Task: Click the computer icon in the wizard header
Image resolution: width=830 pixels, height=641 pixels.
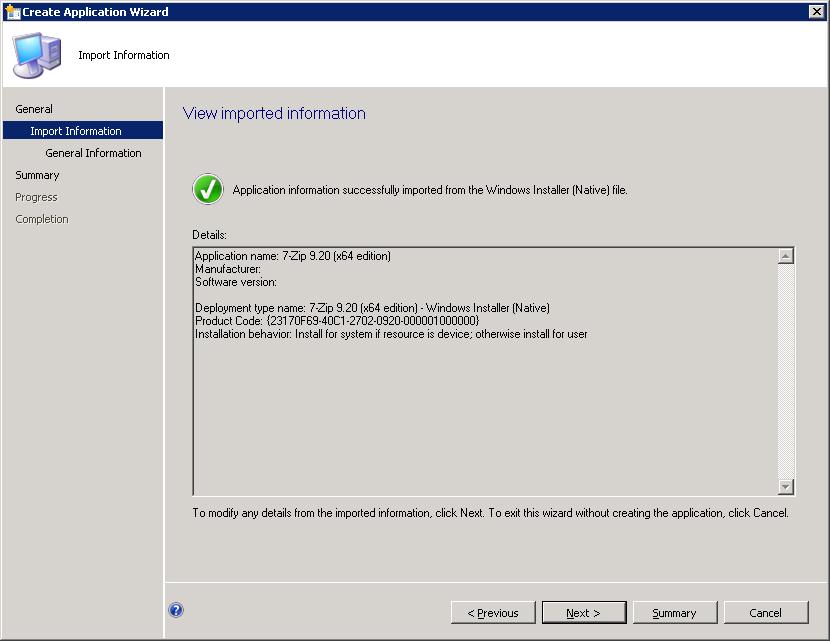Action: [36, 55]
